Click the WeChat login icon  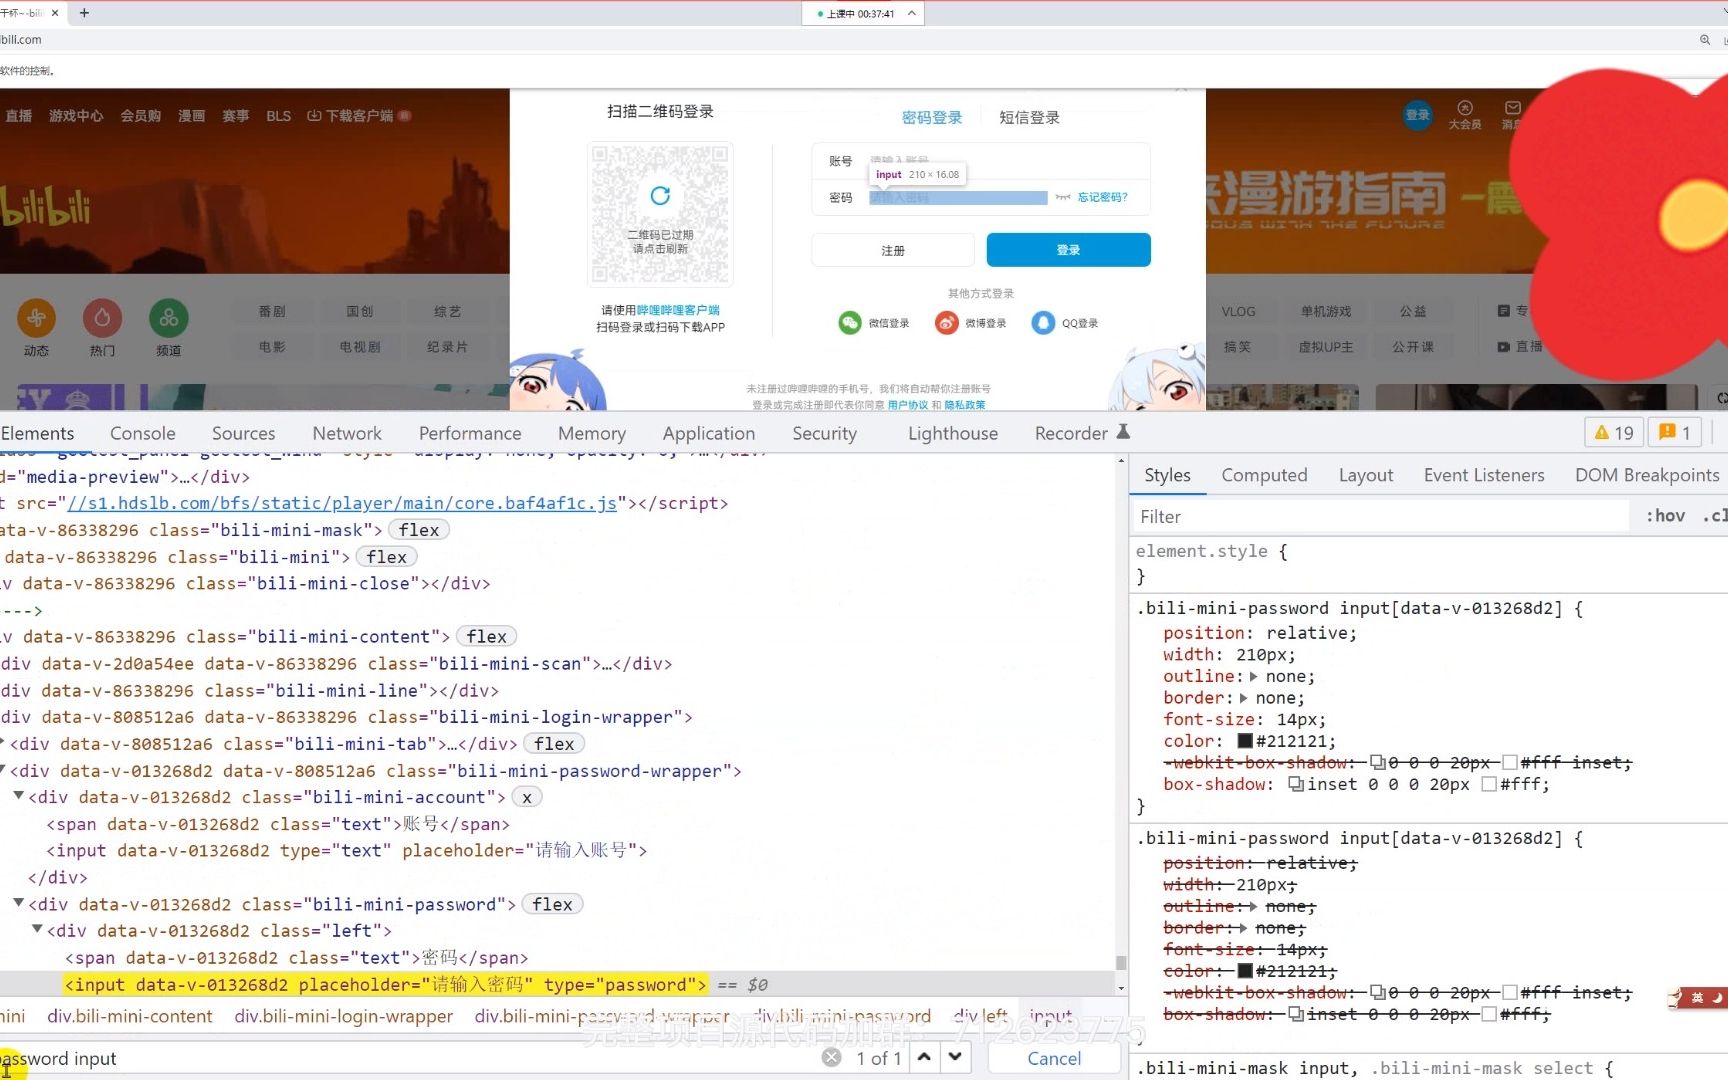pyautogui.click(x=850, y=323)
